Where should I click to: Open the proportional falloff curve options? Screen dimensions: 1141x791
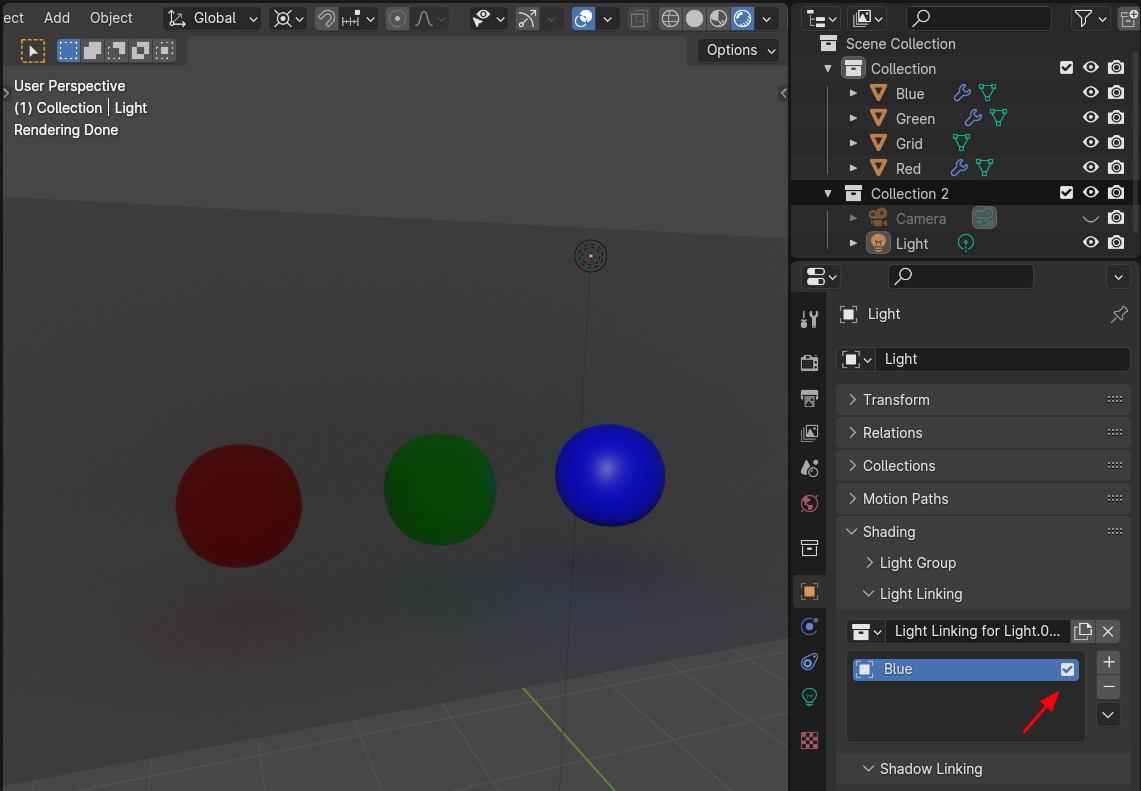click(x=430, y=18)
